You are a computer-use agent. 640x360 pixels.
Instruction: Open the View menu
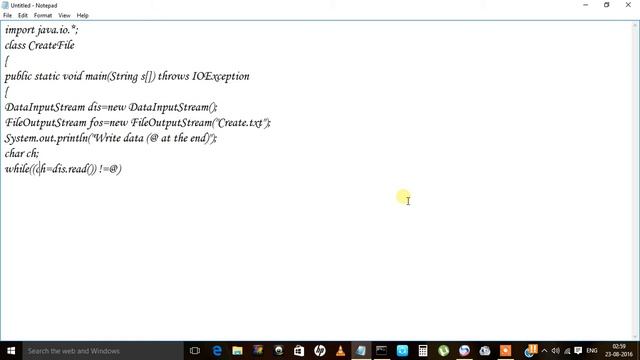[64, 16]
